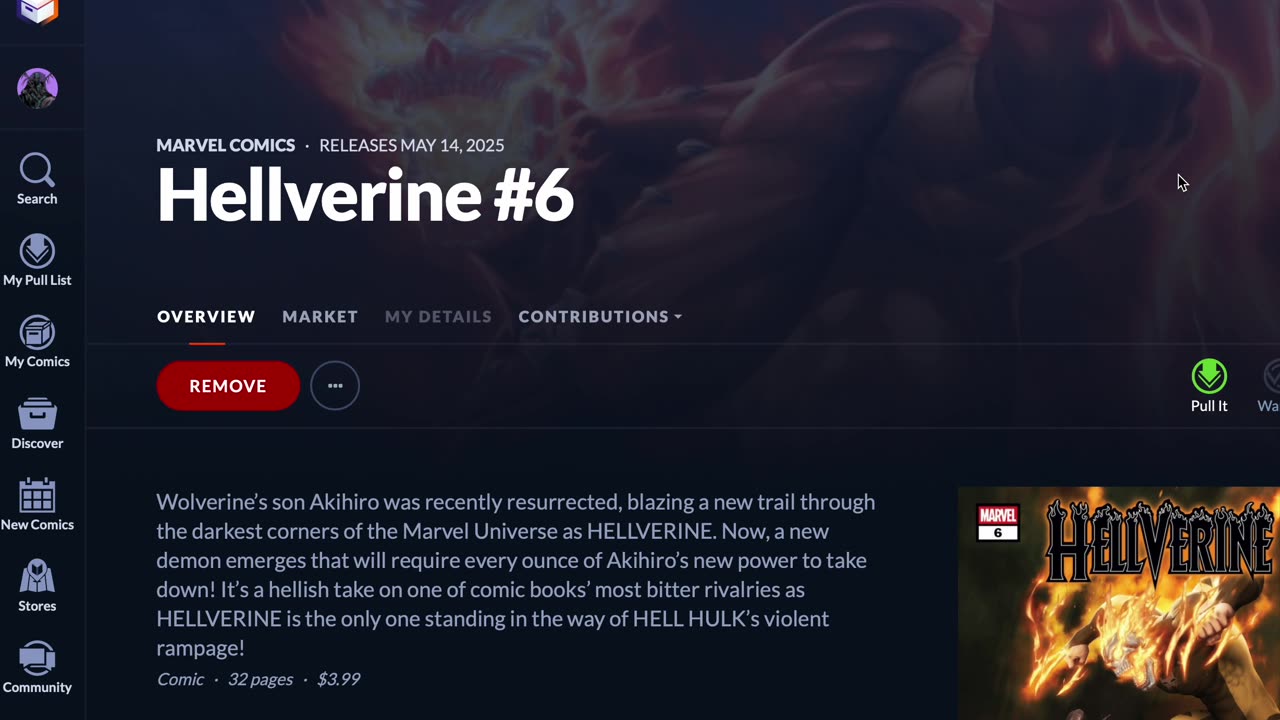Open Community in the sidebar

click(x=37, y=668)
